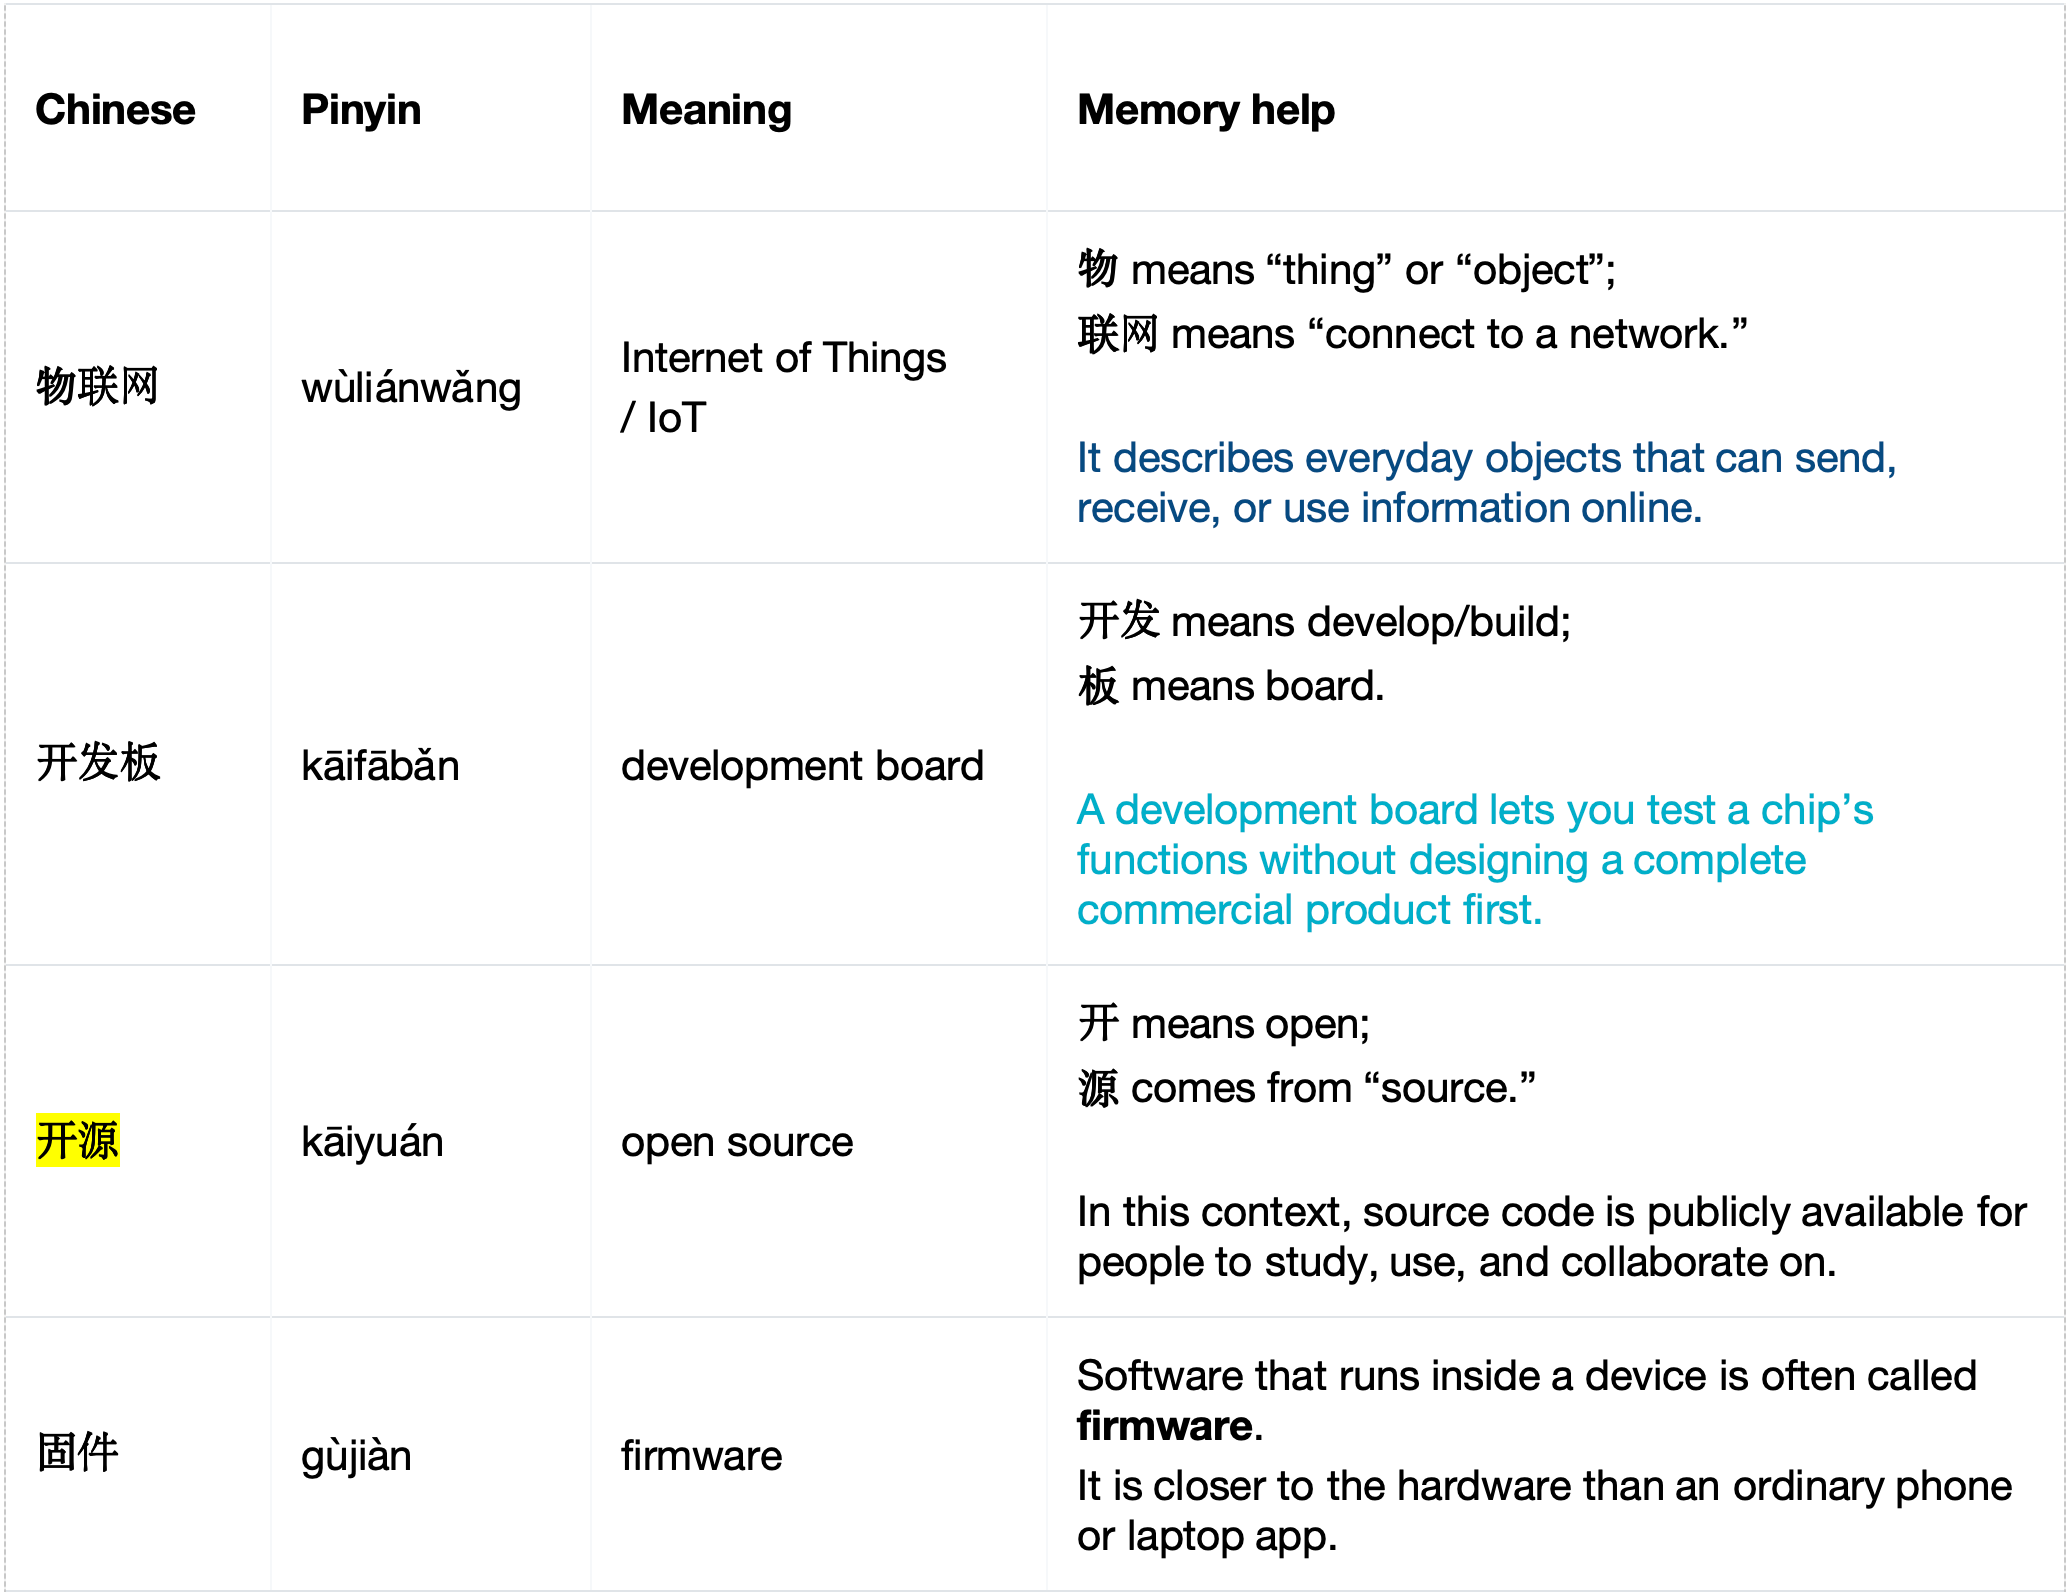Click the Memory help column header
This screenshot has height=1594, width=2068.
click(x=1205, y=110)
